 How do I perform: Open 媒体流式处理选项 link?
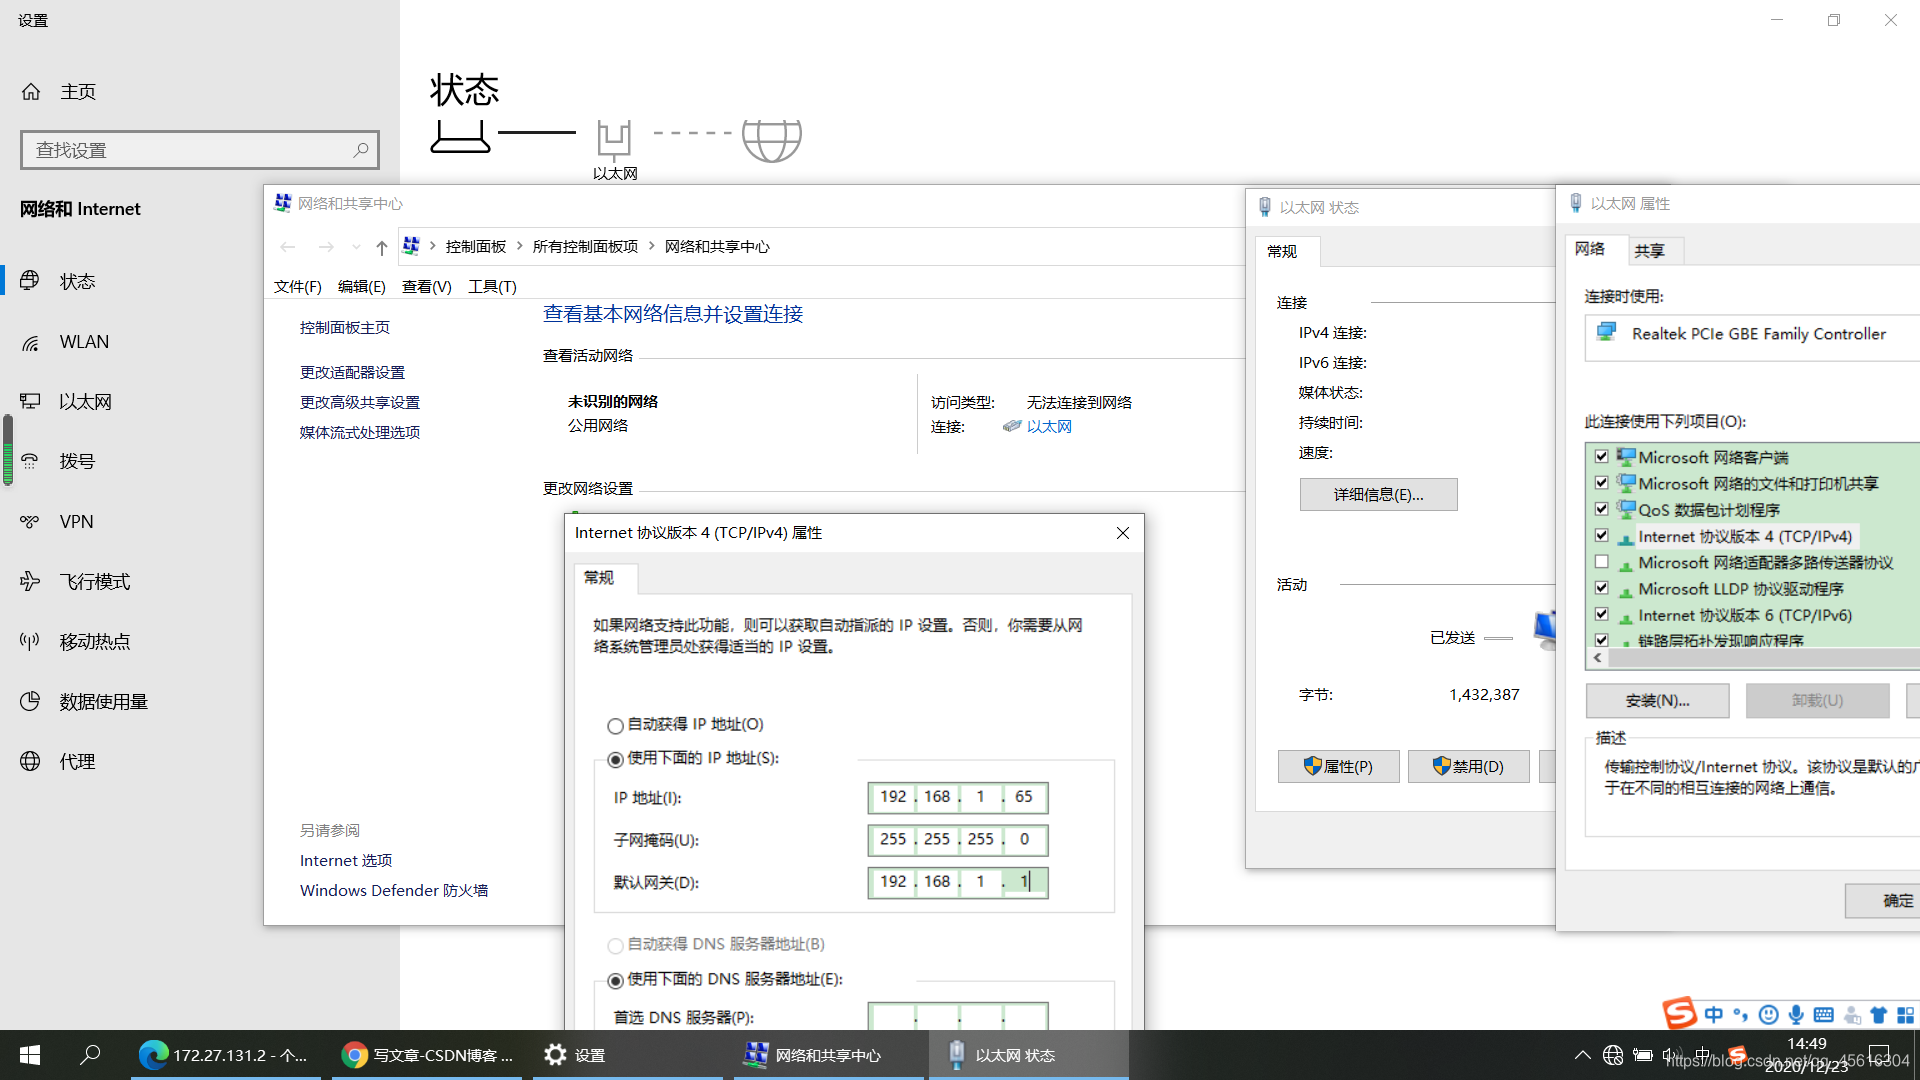[360, 433]
